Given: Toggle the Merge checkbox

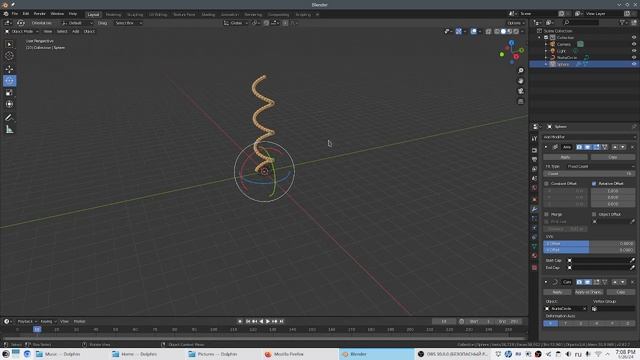Looking at the screenshot, I should point(547,214).
